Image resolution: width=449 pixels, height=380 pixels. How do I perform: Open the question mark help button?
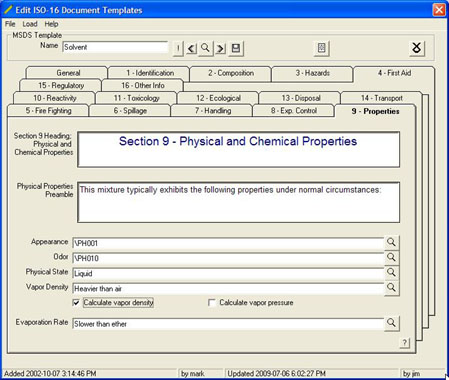[405, 342]
